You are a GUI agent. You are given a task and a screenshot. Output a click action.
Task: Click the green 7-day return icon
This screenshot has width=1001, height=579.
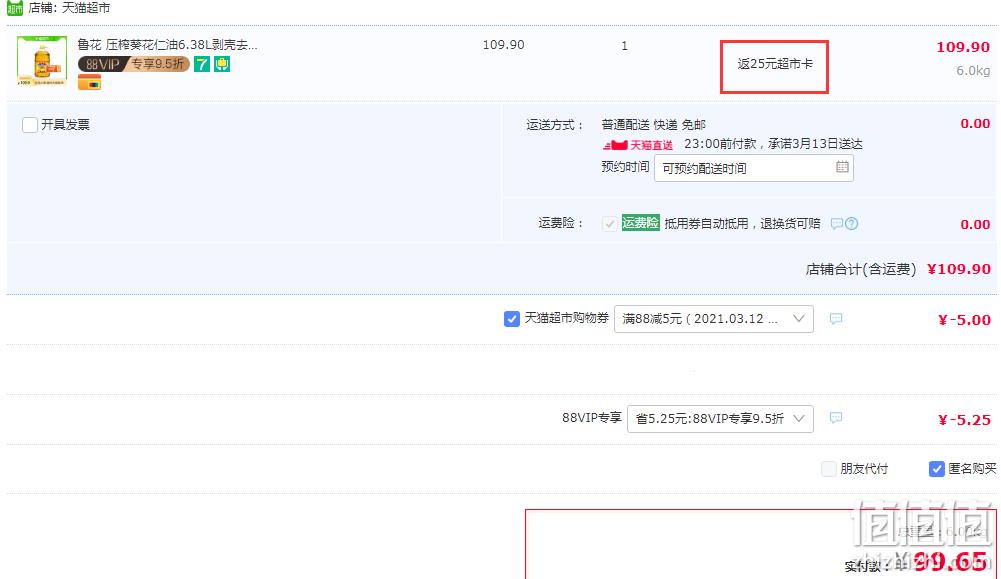pos(202,64)
